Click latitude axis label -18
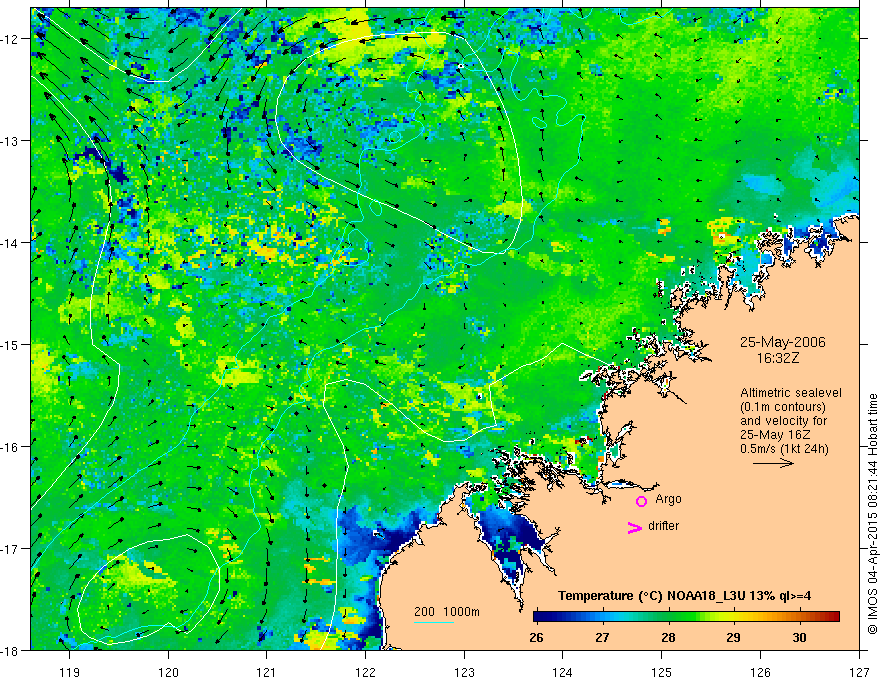The image size is (880, 680). 10,650
